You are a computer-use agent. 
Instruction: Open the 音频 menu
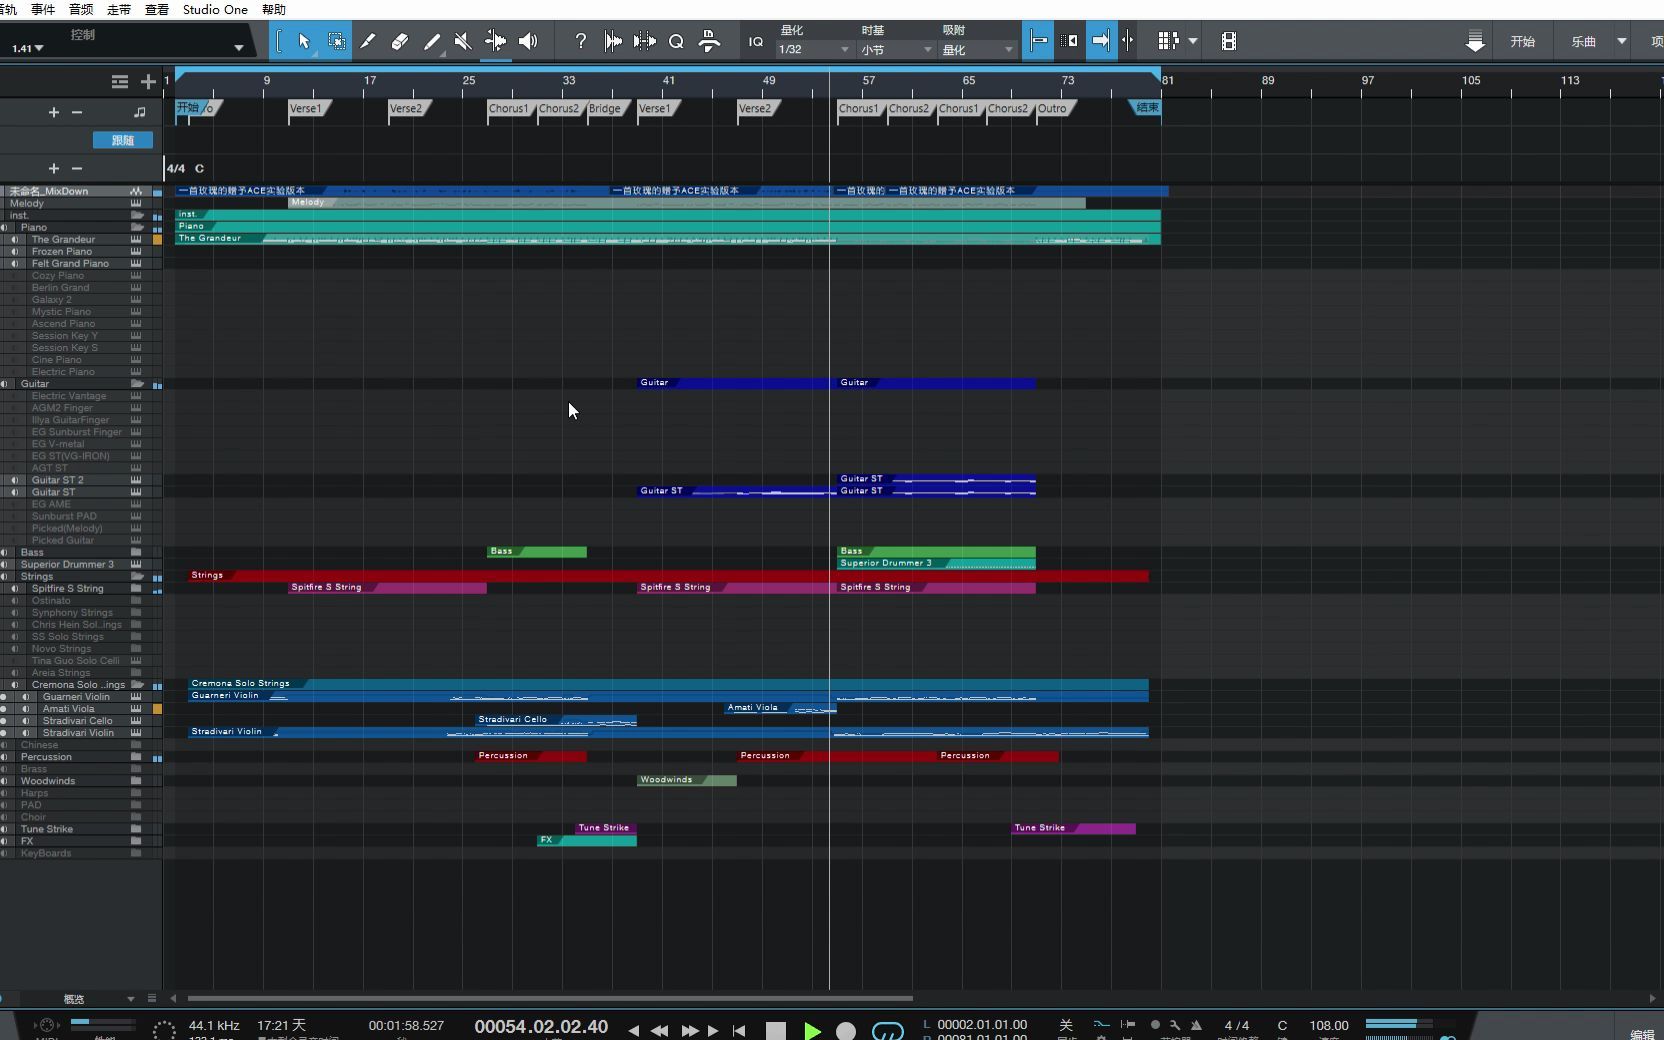tap(81, 9)
